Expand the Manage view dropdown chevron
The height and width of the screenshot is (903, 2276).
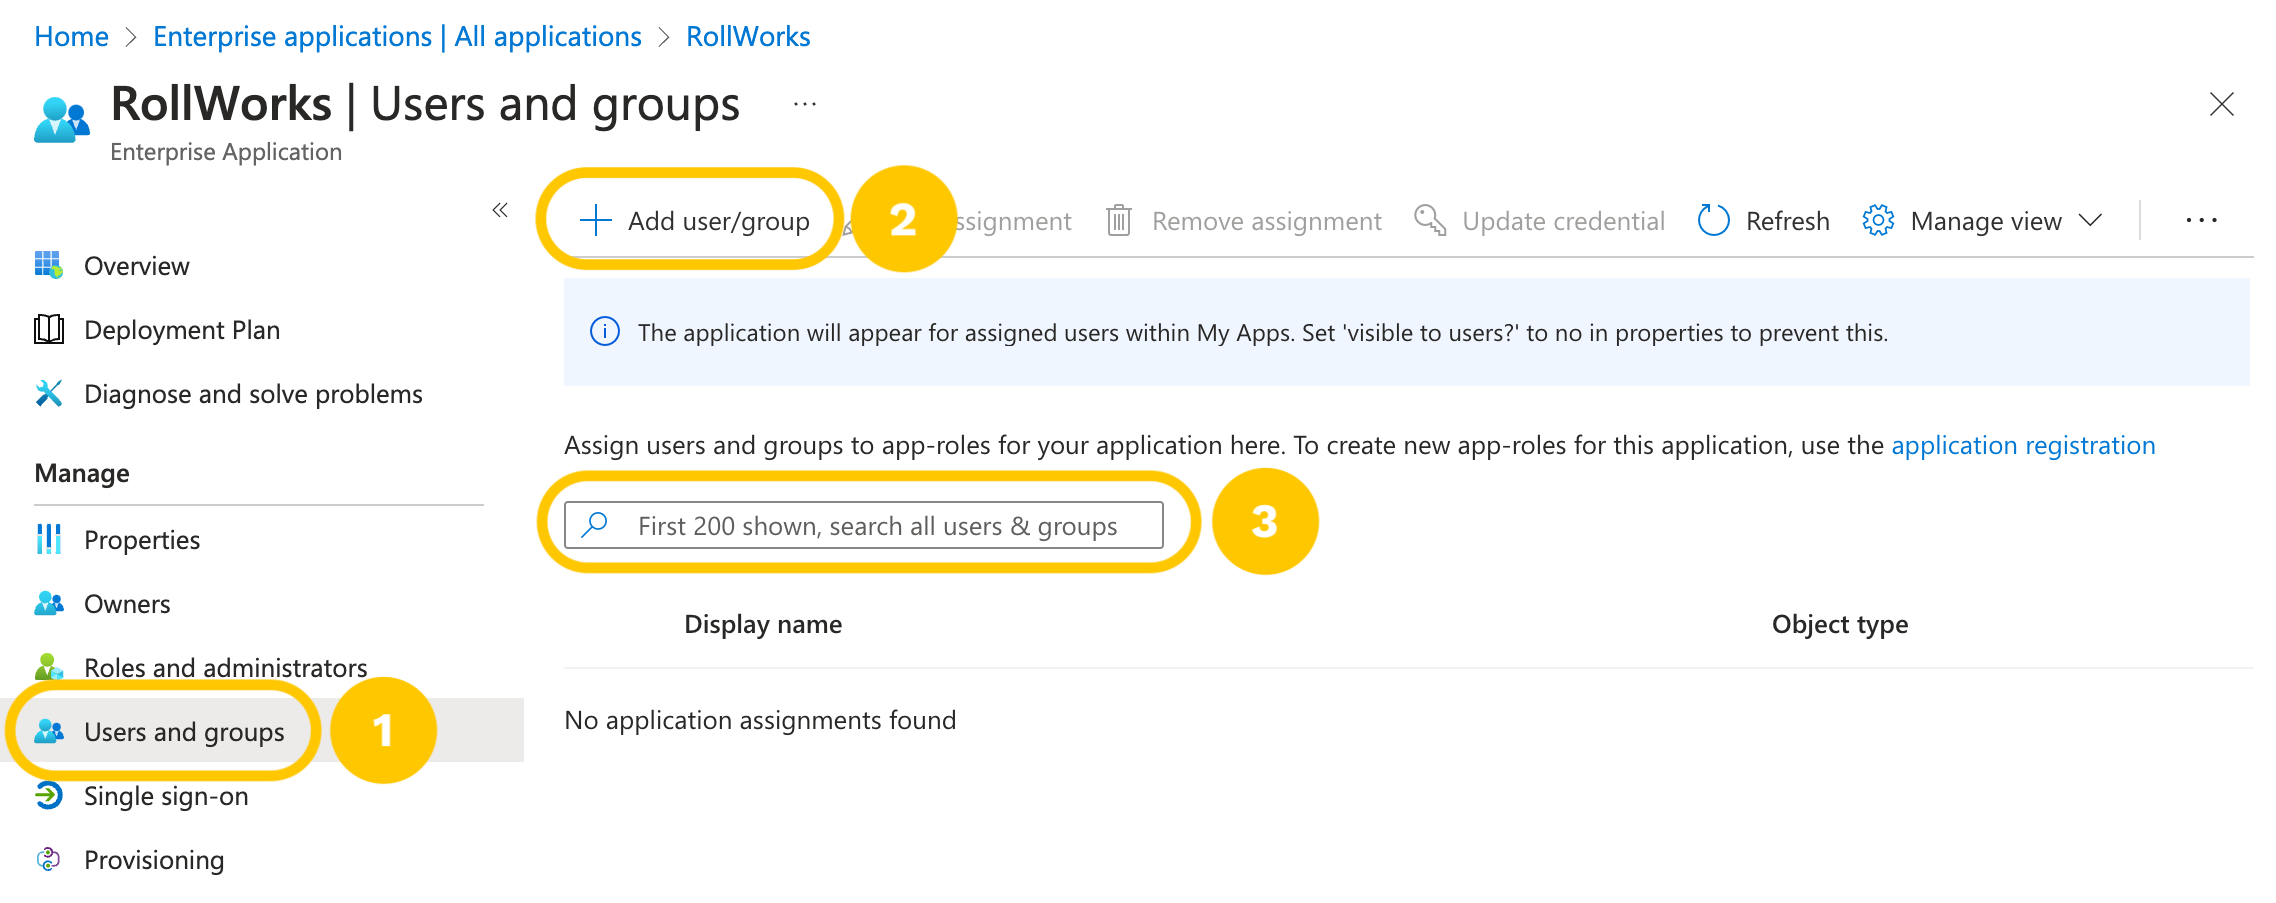[x=2090, y=220]
